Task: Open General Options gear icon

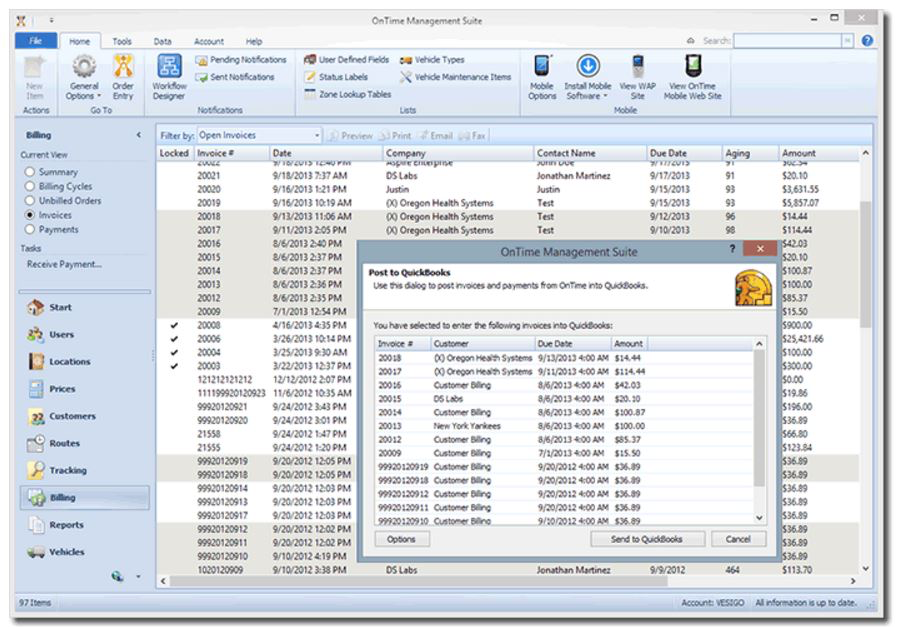Action: pyautogui.click(x=84, y=67)
